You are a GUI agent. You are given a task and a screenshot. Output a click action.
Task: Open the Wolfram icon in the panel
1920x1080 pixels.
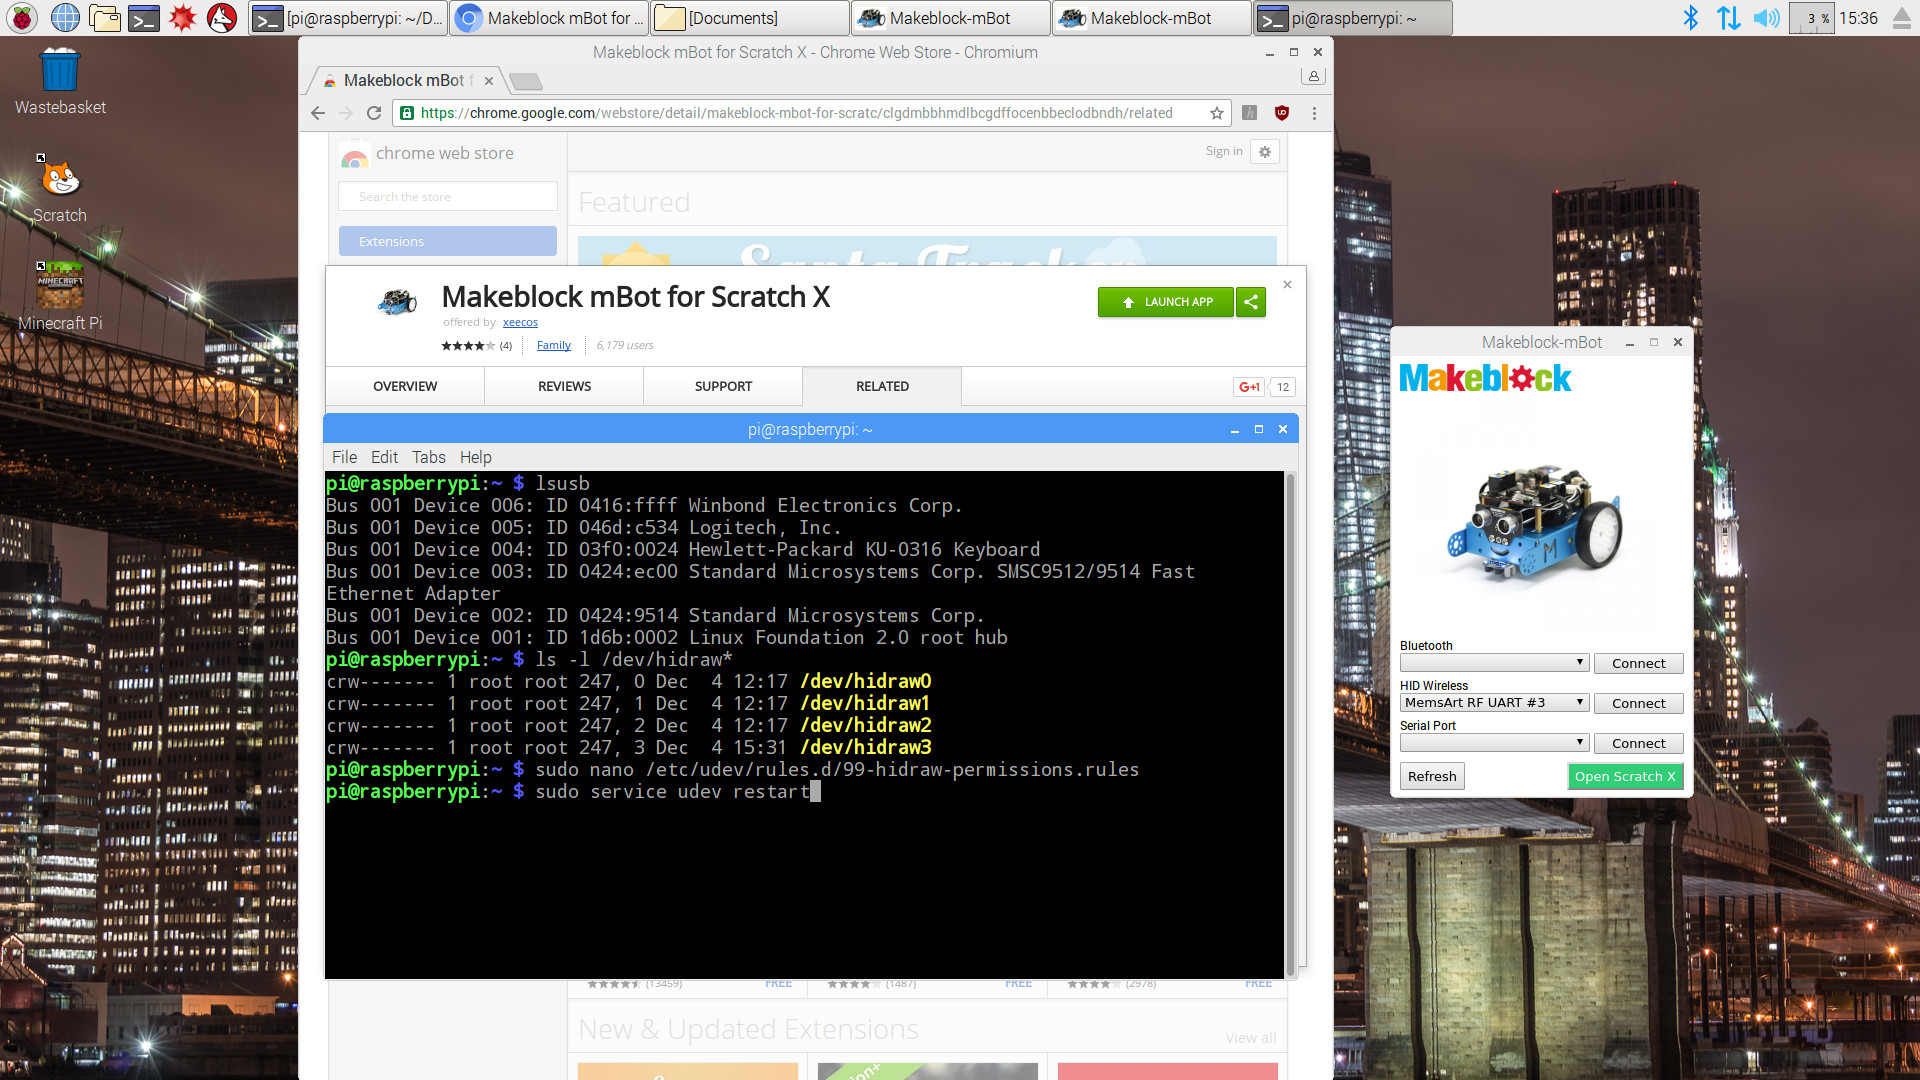coord(222,17)
